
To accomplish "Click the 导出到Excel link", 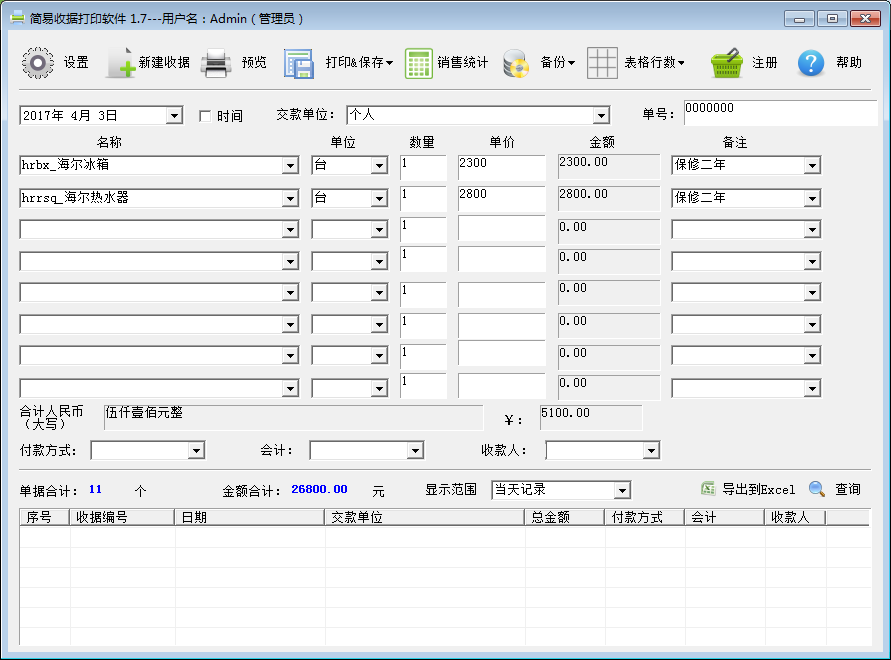I will (x=758, y=489).
